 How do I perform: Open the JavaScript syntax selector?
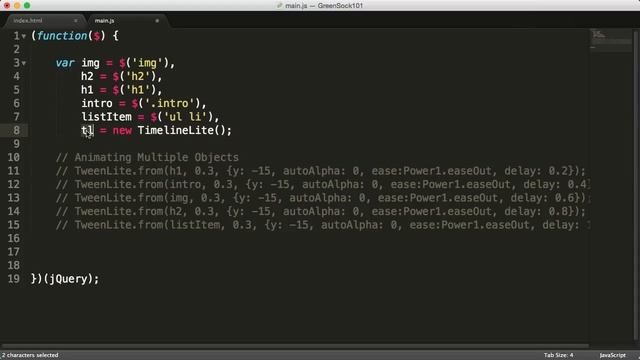[612, 355]
